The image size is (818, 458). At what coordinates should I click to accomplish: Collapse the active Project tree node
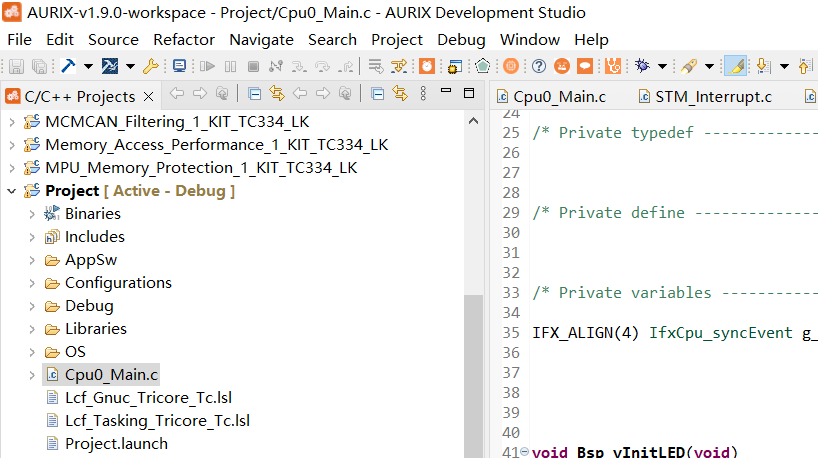pyautogui.click(x=11, y=191)
